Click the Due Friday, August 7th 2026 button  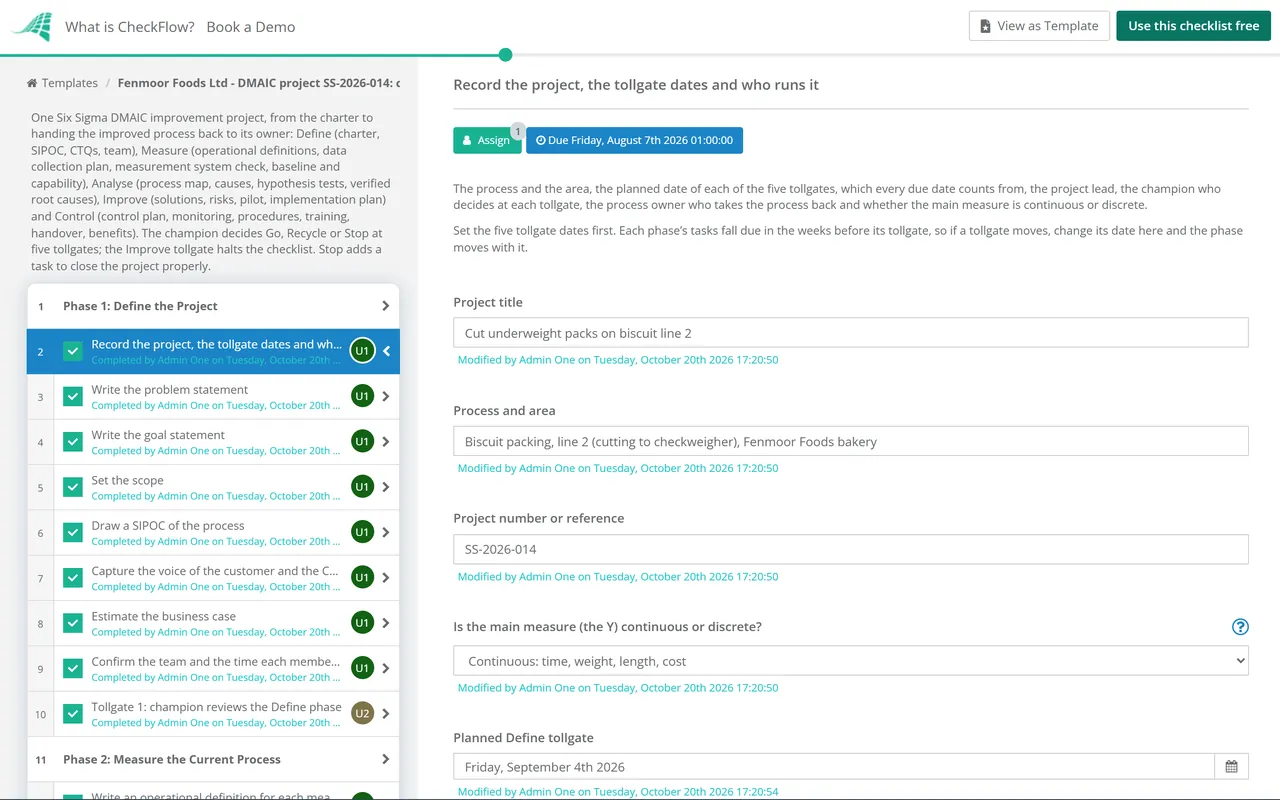pyautogui.click(x=634, y=140)
